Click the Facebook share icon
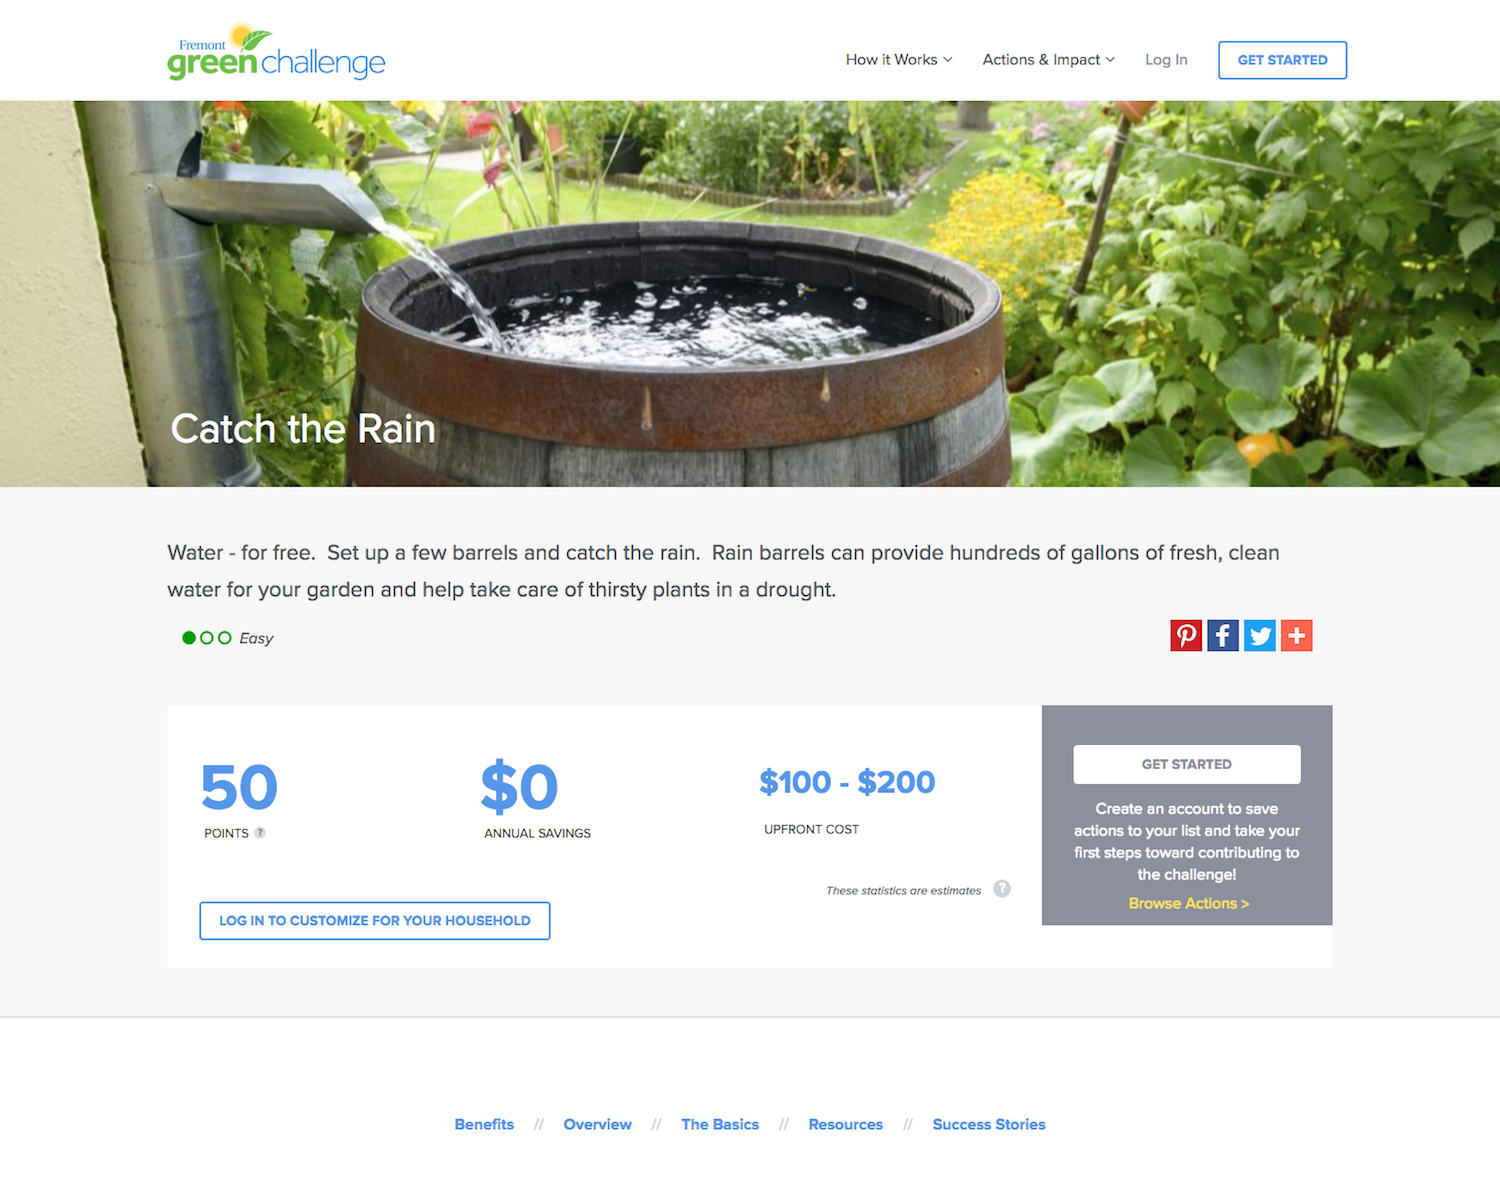 [1223, 635]
